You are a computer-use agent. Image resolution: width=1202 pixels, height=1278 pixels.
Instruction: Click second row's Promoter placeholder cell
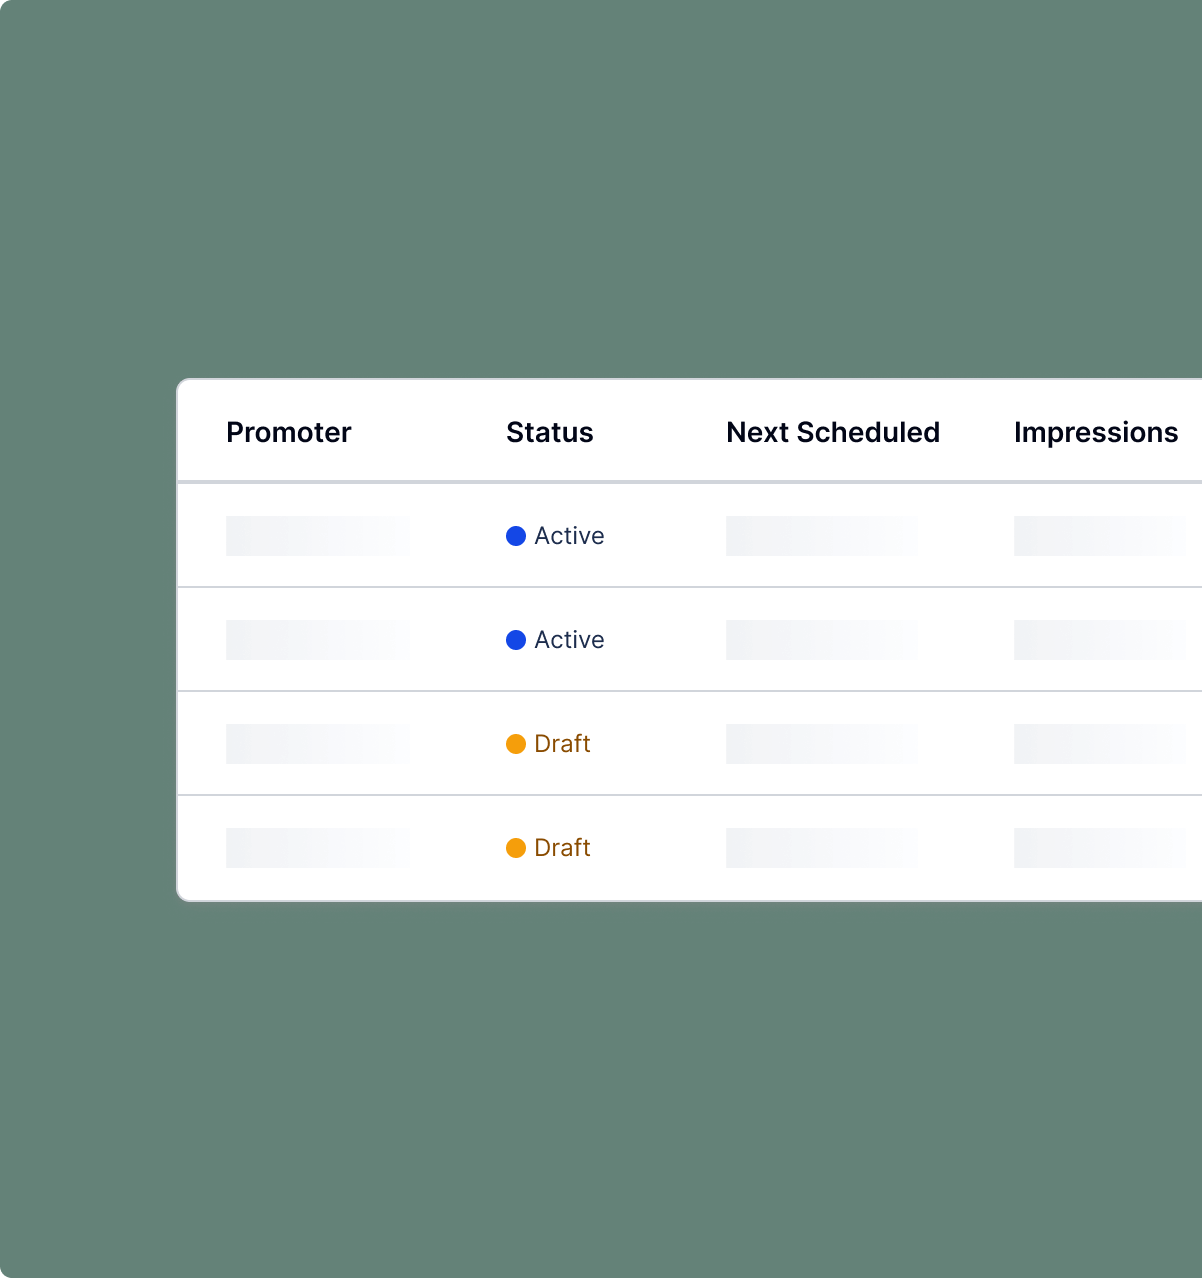coord(317,640)
